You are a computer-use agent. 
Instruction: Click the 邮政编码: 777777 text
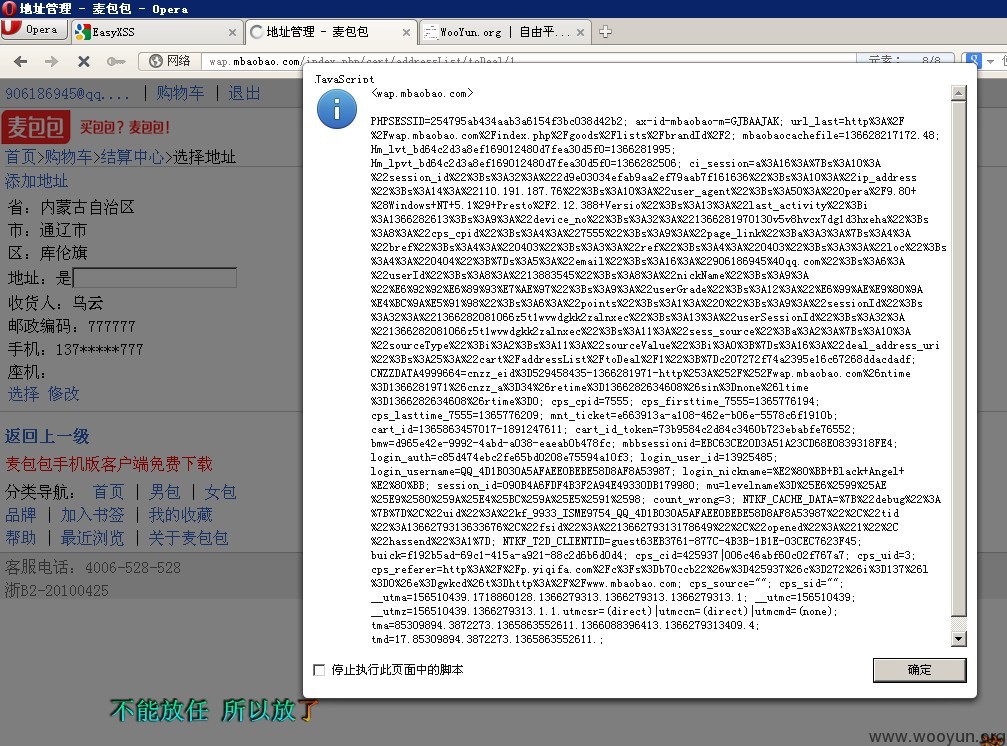(71, 326)
